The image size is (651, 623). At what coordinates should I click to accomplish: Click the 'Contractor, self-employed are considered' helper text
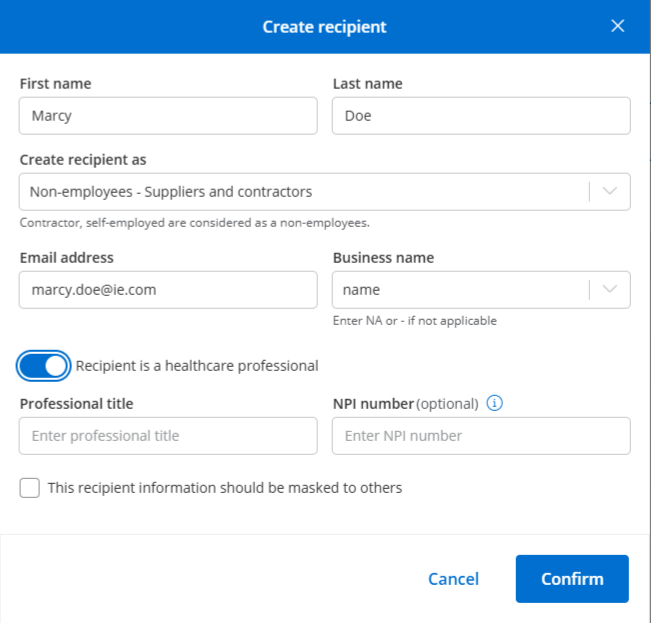coord(195,223)
